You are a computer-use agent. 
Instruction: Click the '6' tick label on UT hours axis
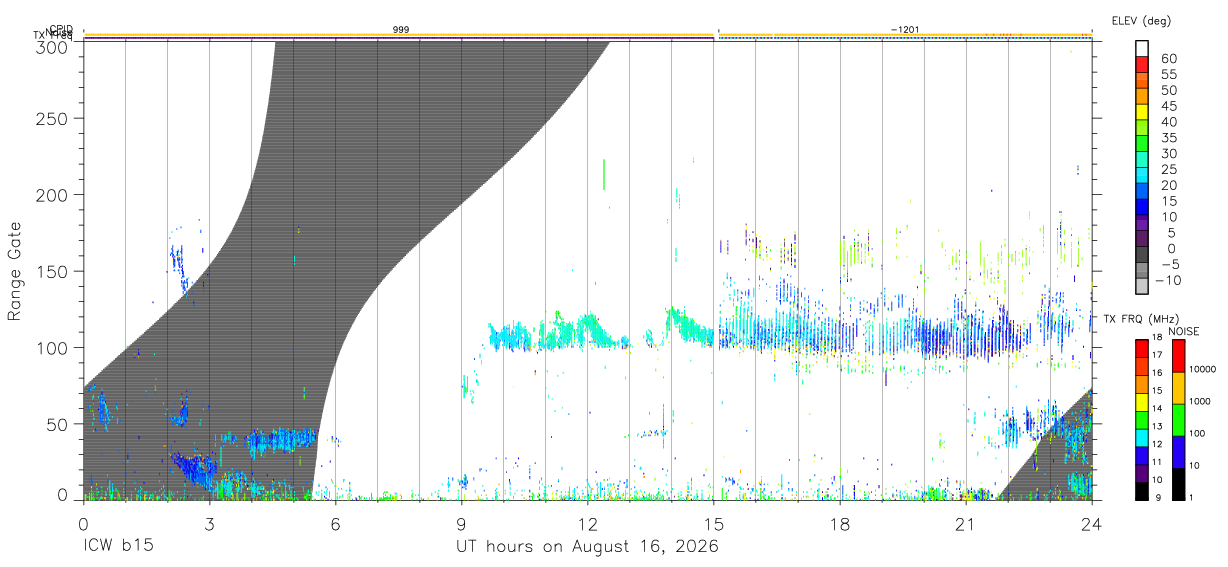click(x=335, y=524)
